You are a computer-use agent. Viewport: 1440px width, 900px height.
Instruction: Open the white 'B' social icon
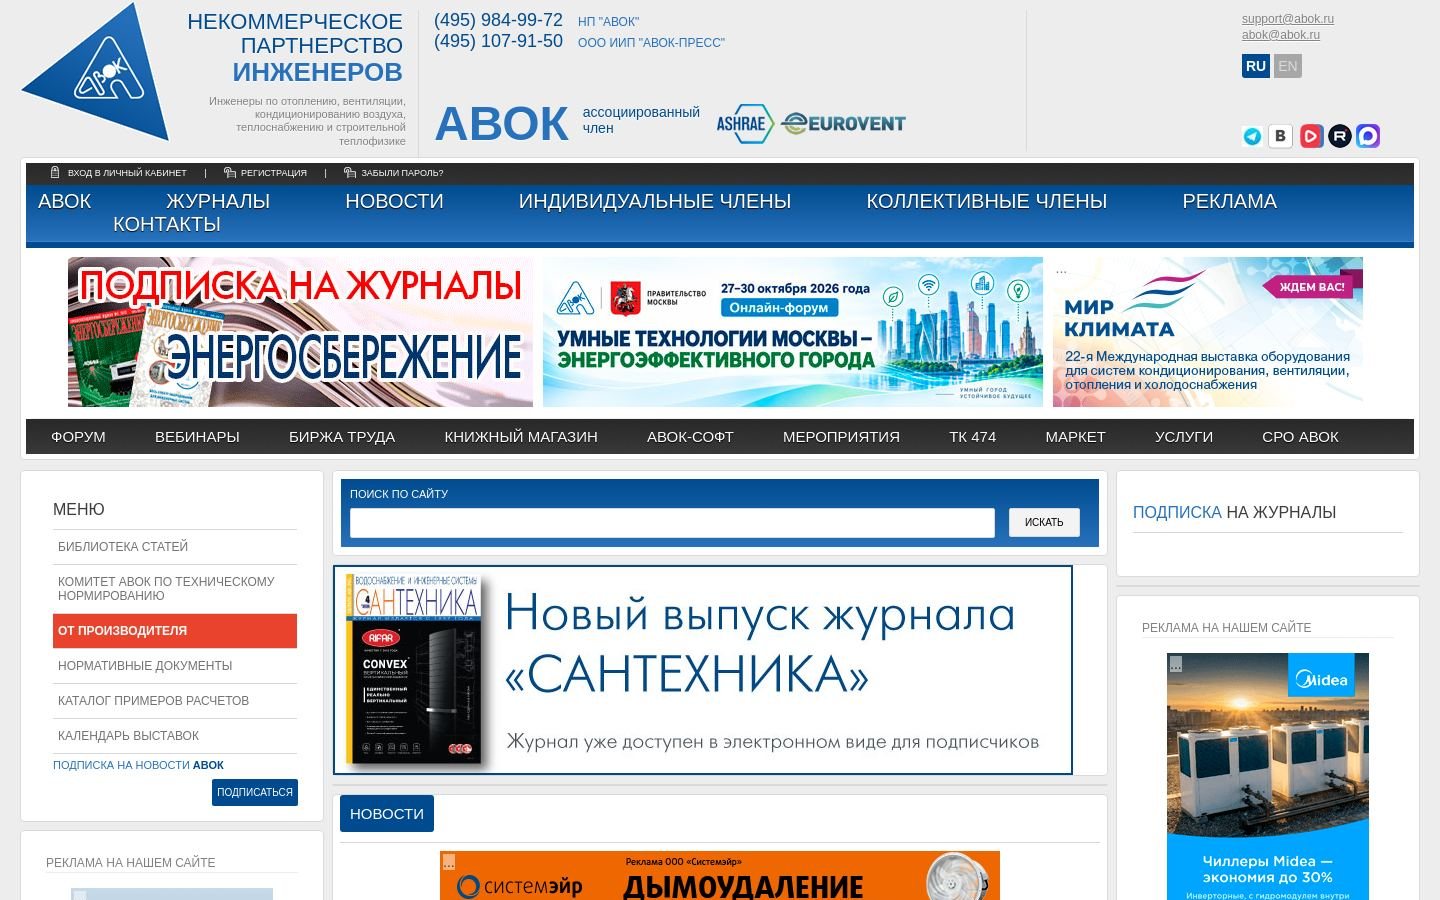click(1281, 136)
